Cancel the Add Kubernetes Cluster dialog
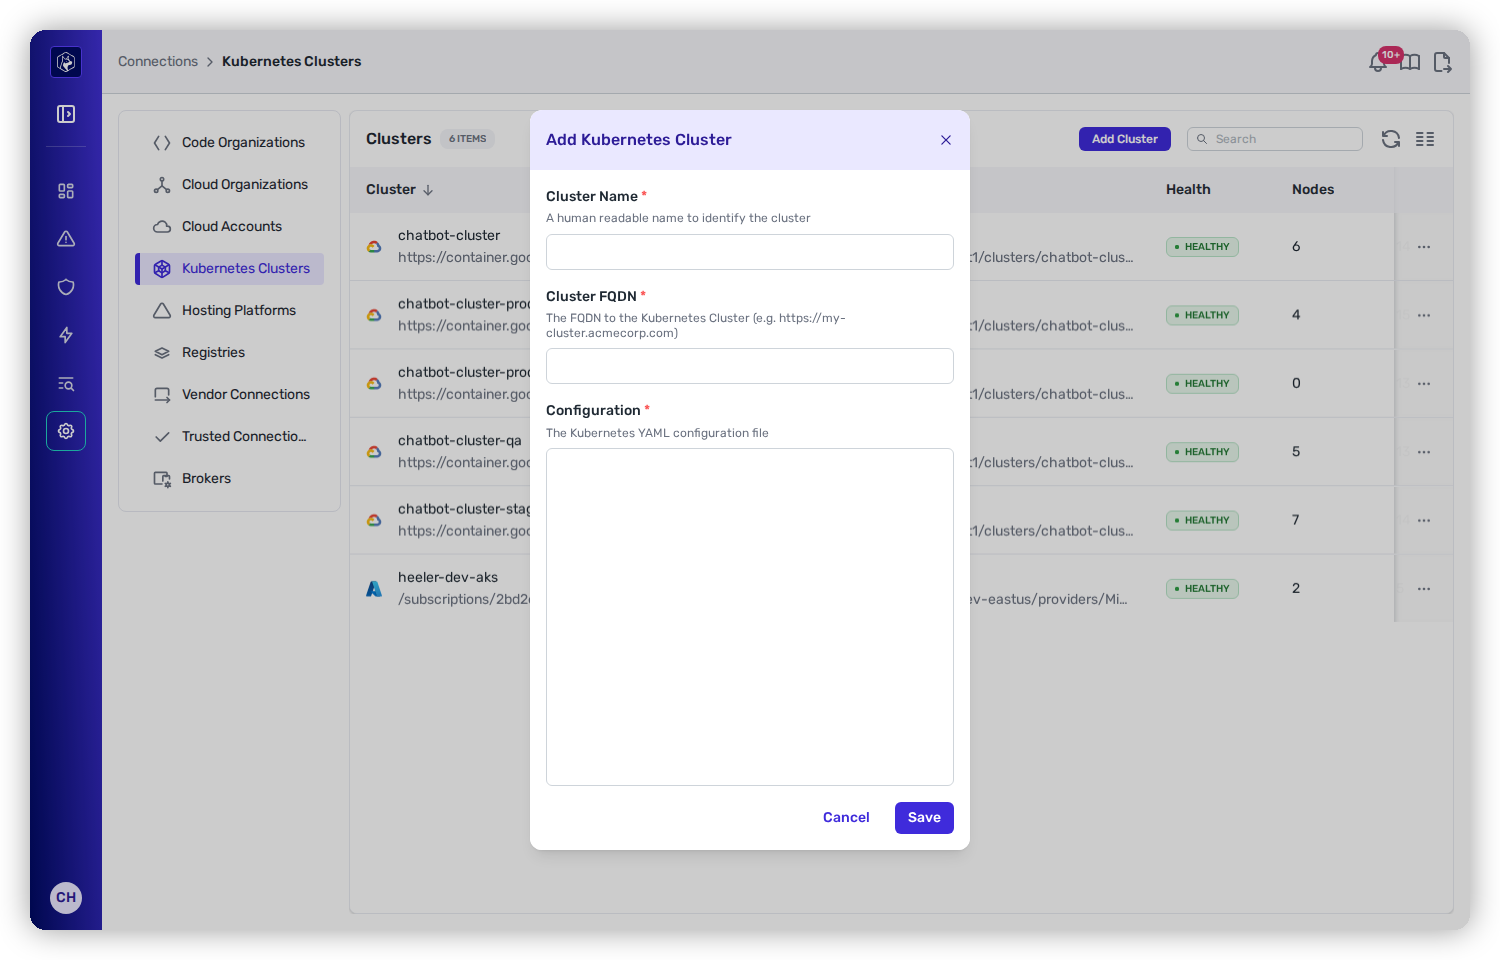Screen dimensions: 1500x960 [846, 818]
